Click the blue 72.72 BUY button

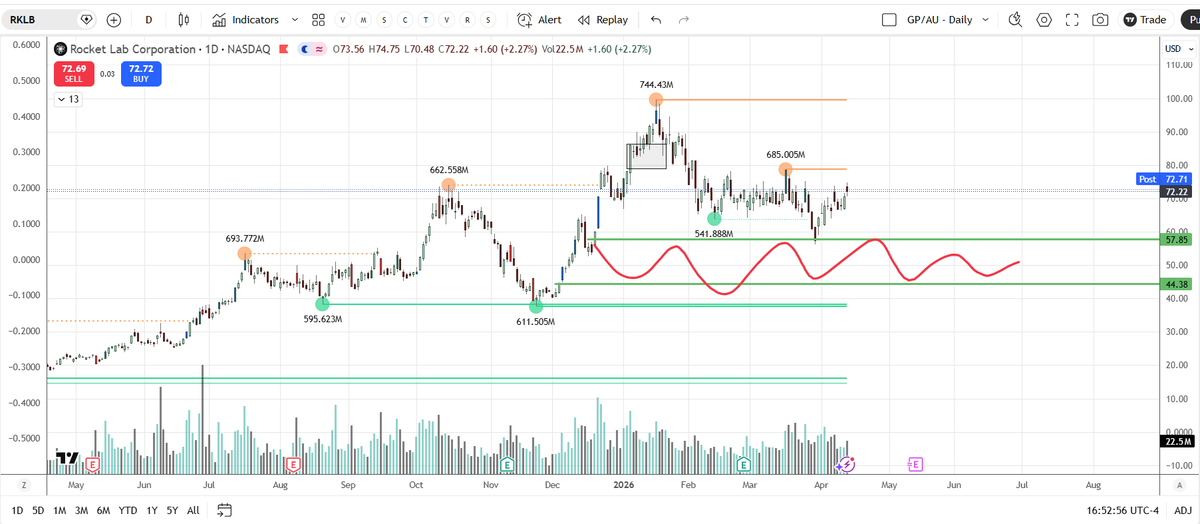(140, 74)
